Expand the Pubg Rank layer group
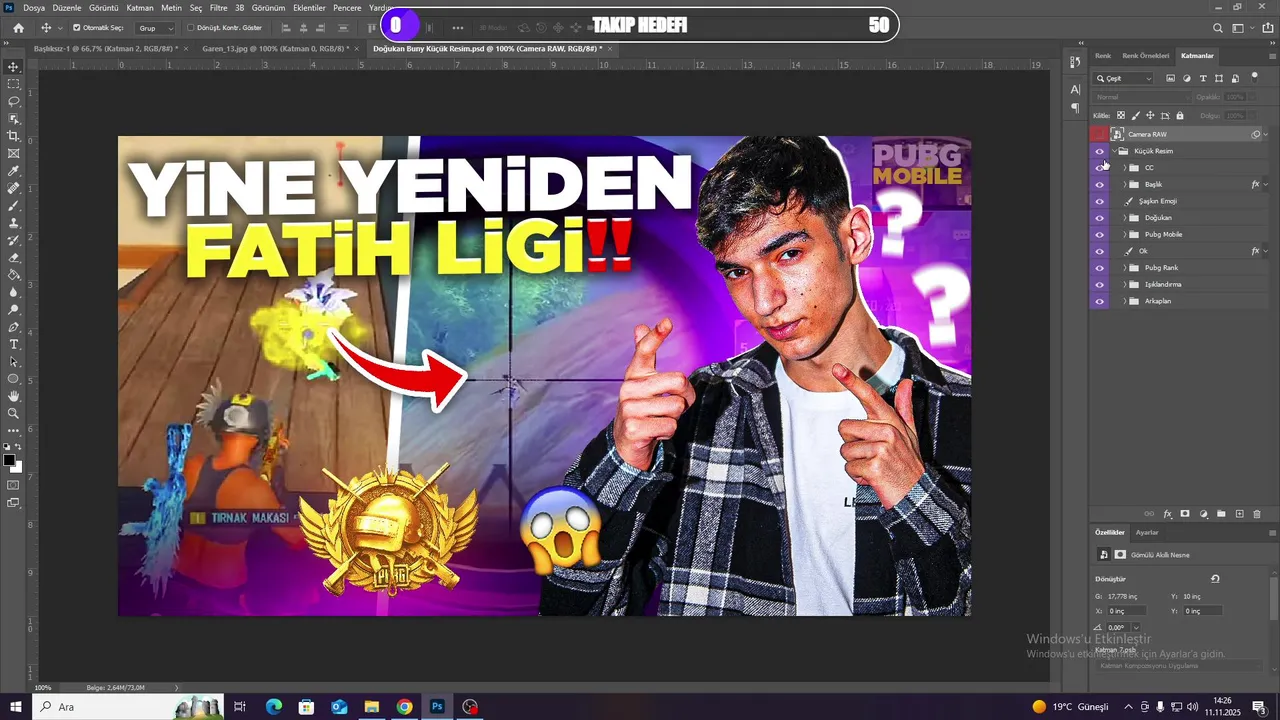The width and height of the screenshot is (1280, 720). point(1125,268)
